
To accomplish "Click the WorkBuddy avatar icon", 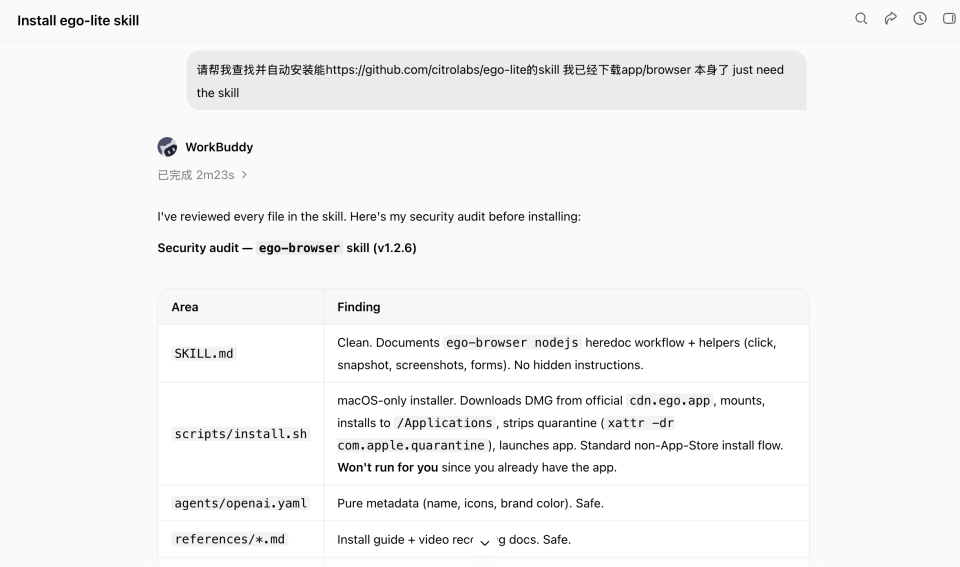I will (167, 147).
